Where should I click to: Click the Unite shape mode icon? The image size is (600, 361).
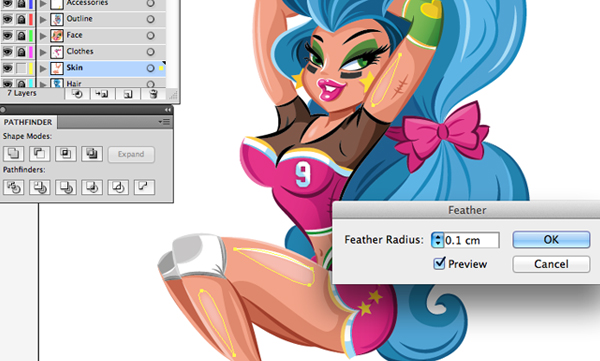(x=13, y=154)
